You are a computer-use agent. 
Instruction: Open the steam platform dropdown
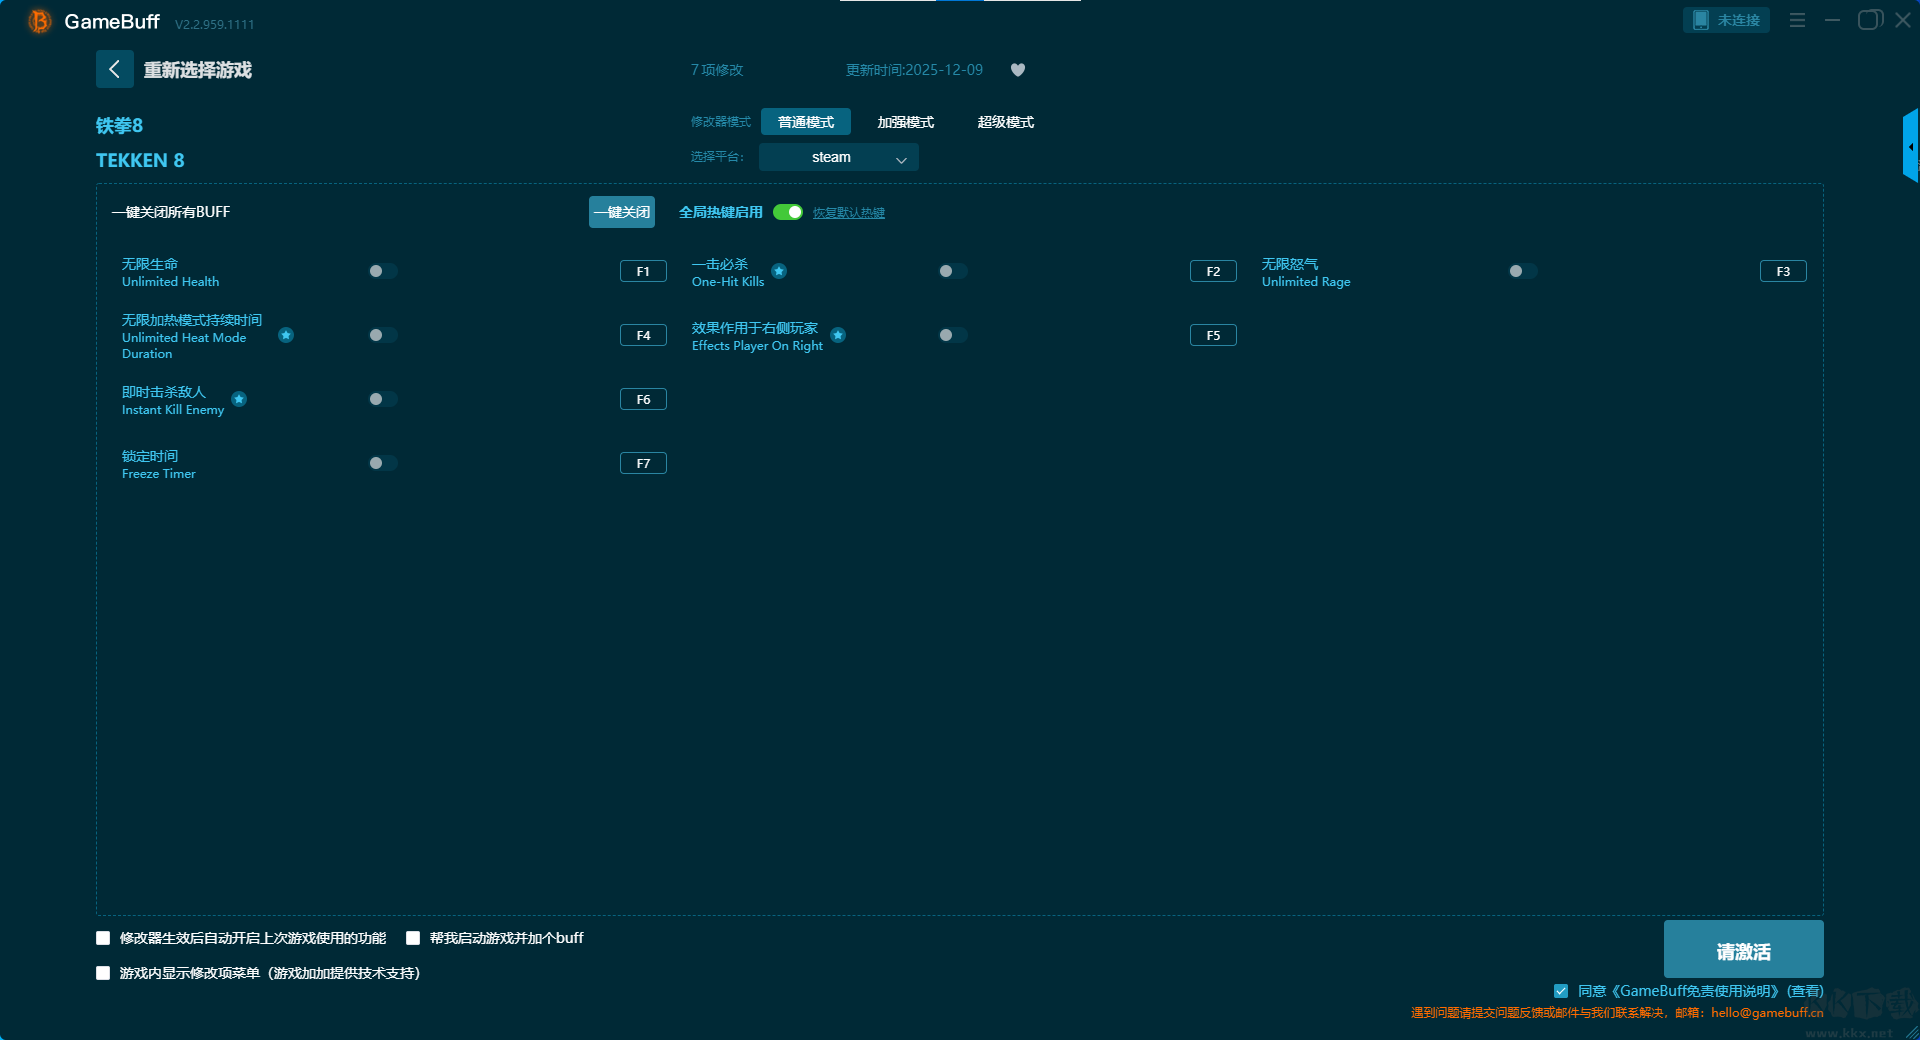point(838,157)
